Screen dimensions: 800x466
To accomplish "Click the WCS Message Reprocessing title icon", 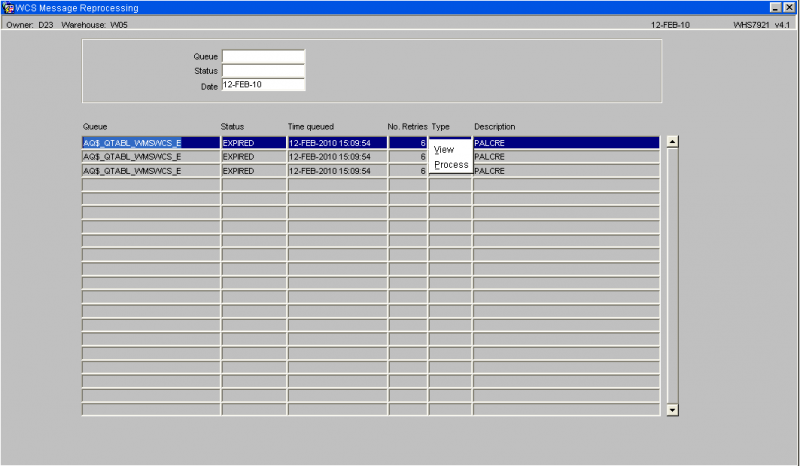I will [8, 8].
